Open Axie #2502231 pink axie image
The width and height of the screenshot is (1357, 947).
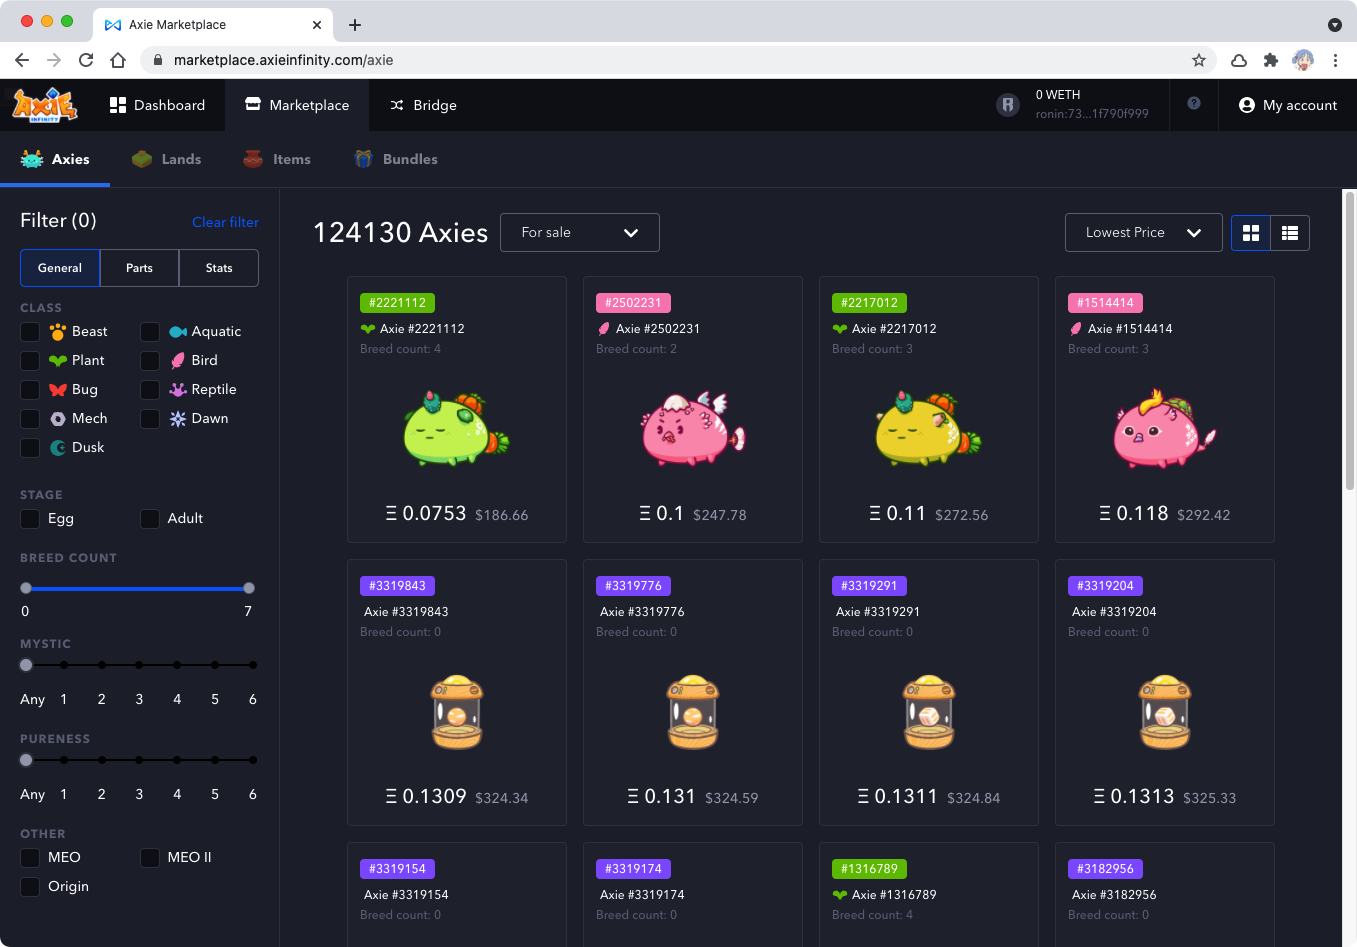pyautogui.click(x=692, y=430)
